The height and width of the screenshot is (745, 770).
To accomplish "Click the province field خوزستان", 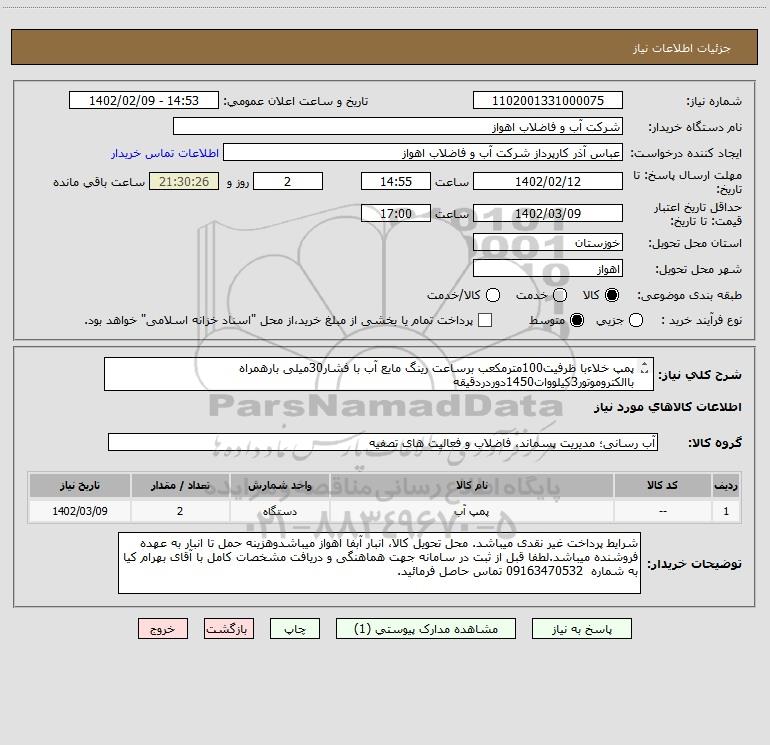I will click(548, 243).
